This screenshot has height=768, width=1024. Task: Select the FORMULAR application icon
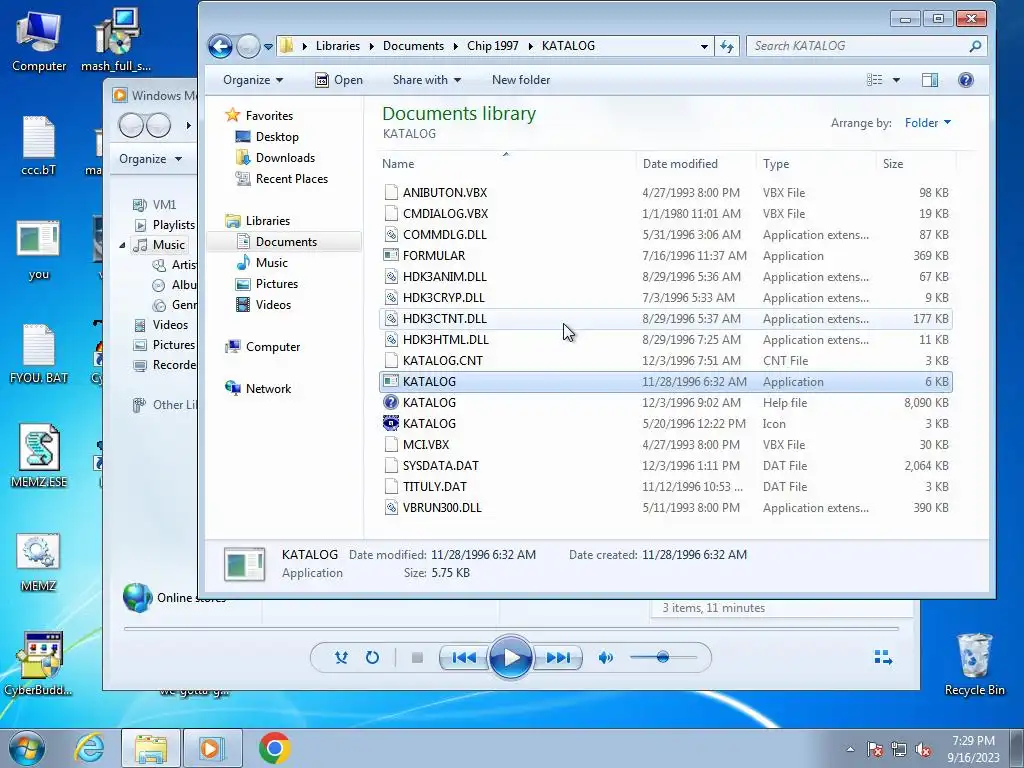click(391, 256)
